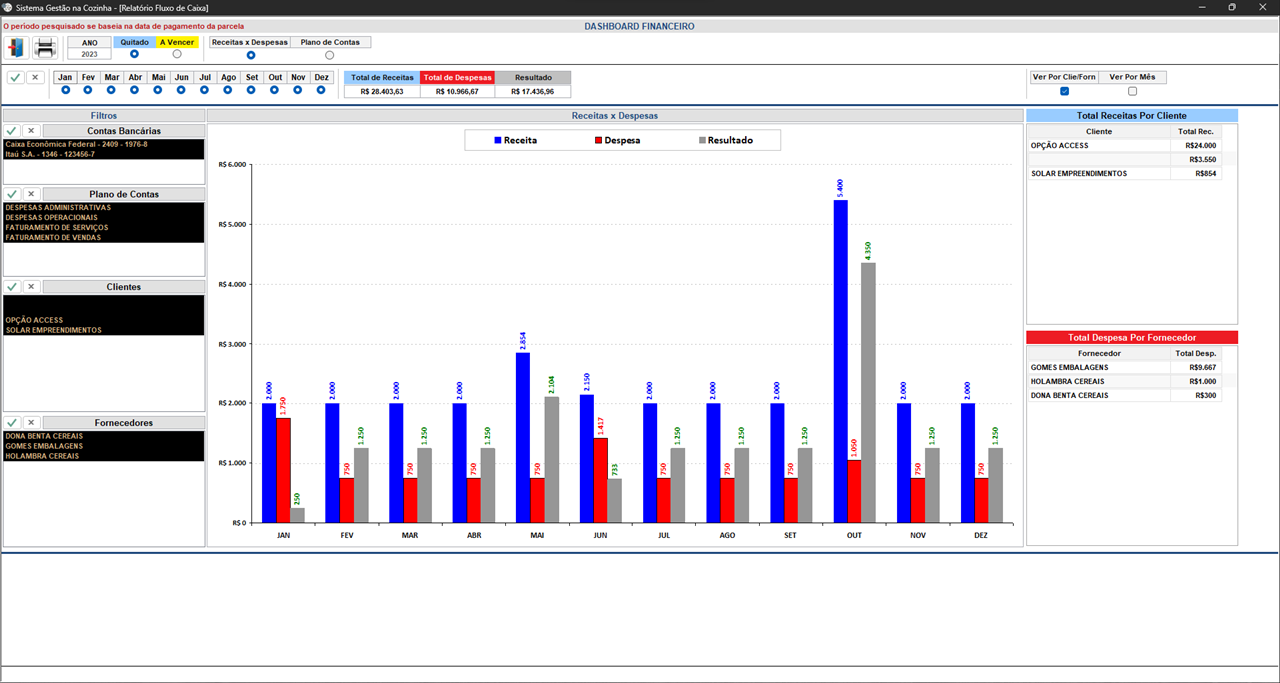Toggle the Mai month radio button
This screenshot has height=683, width=1280.
(x=158, y=90)
